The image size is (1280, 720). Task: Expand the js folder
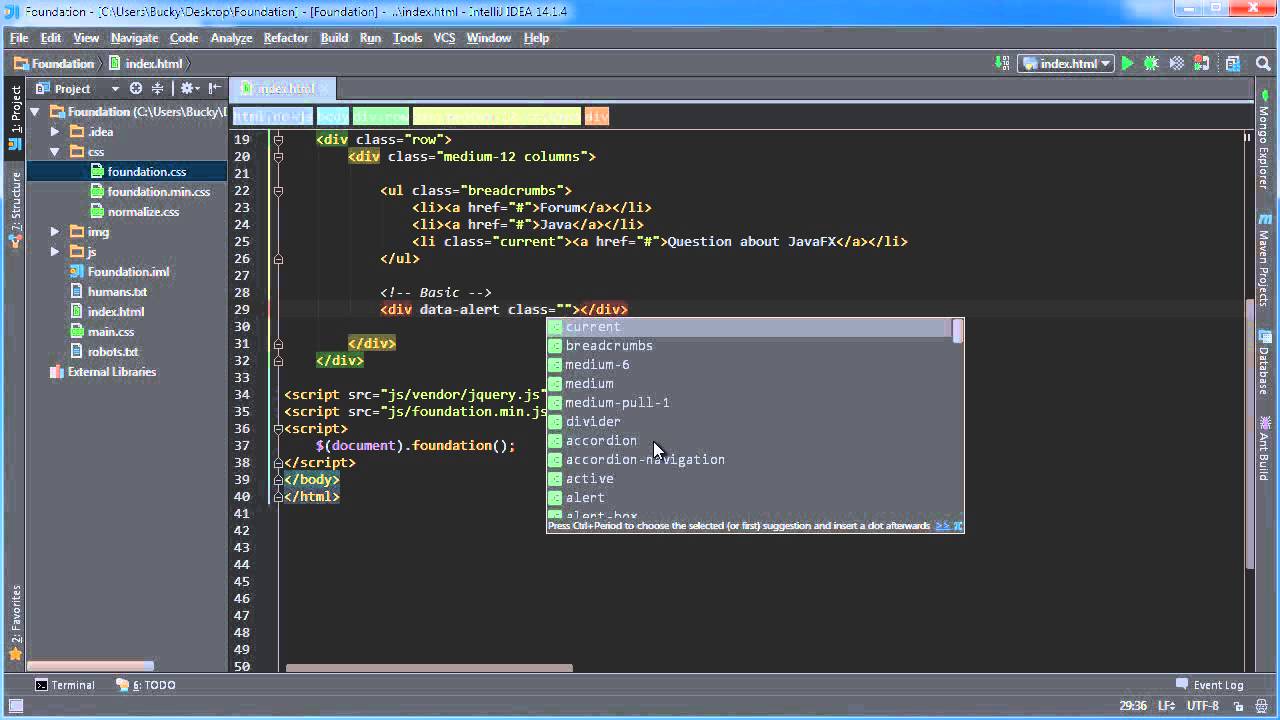click(x=55, y=252)
